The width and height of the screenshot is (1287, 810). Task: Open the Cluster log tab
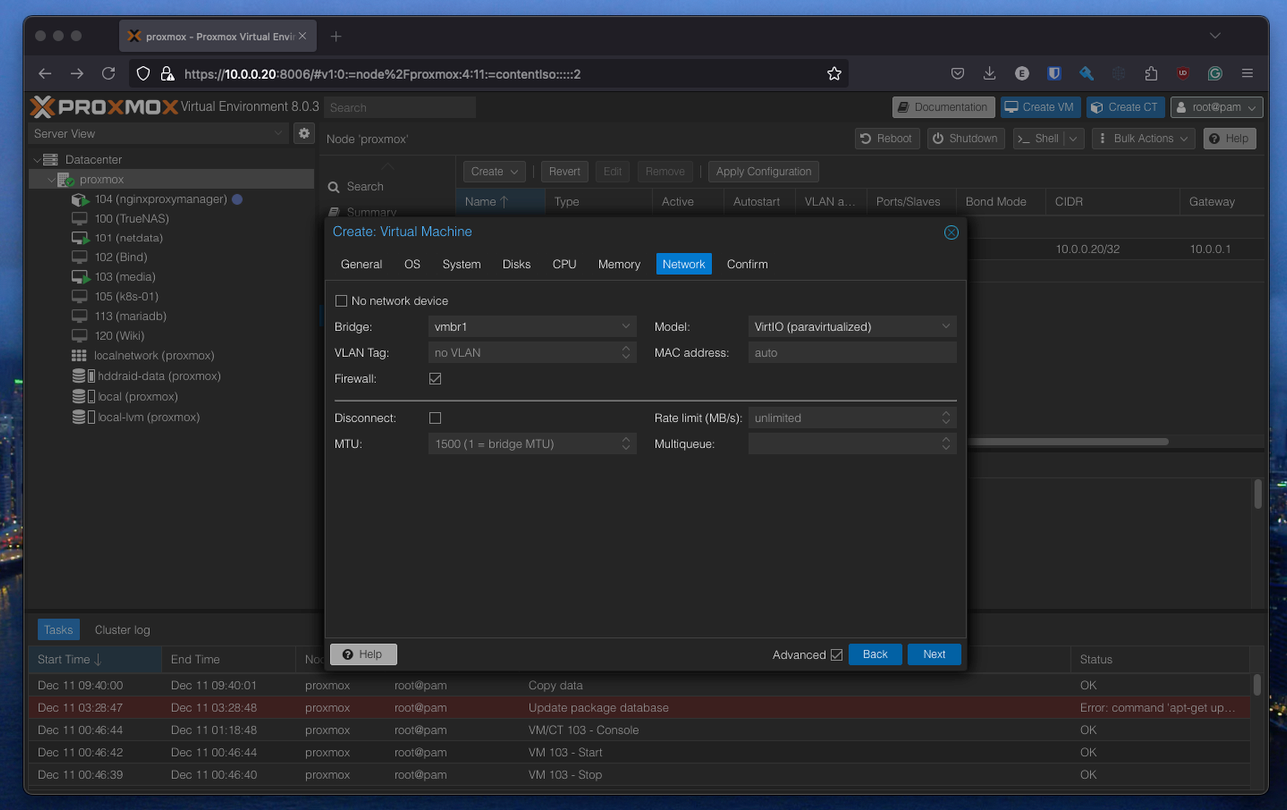click(122, 630)
